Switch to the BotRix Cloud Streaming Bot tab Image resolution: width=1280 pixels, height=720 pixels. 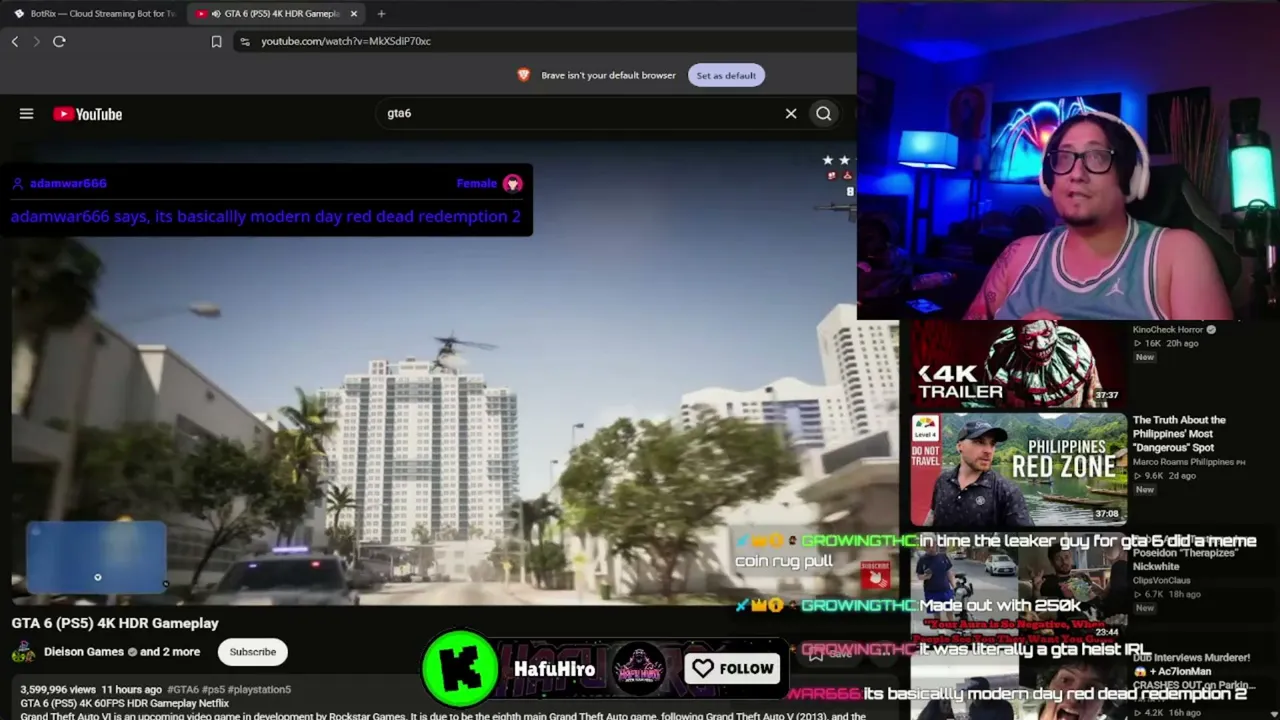pos(95,14)
